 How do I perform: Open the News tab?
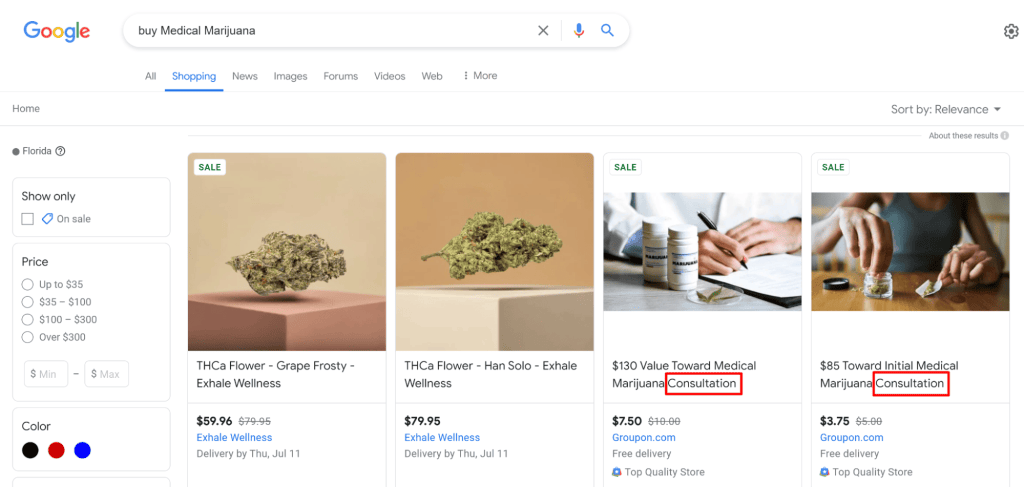click(245, 76)
